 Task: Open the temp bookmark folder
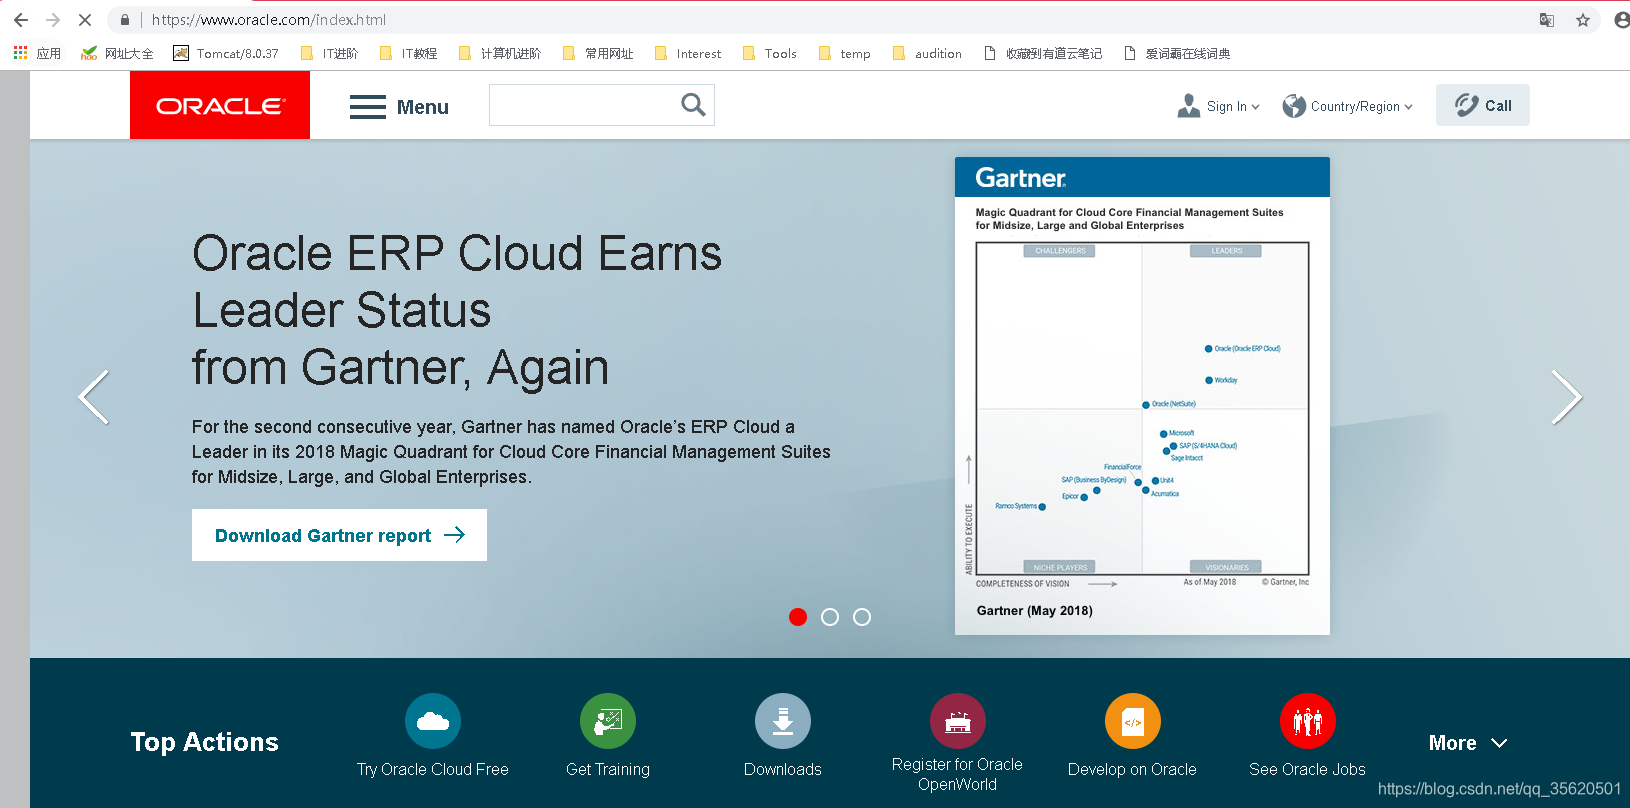coord(844,53)
